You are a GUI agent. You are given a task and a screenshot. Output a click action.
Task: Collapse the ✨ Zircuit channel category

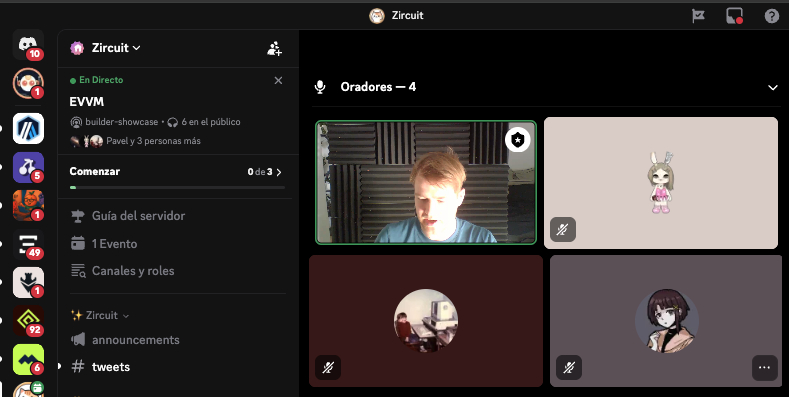tap(100, 315)
